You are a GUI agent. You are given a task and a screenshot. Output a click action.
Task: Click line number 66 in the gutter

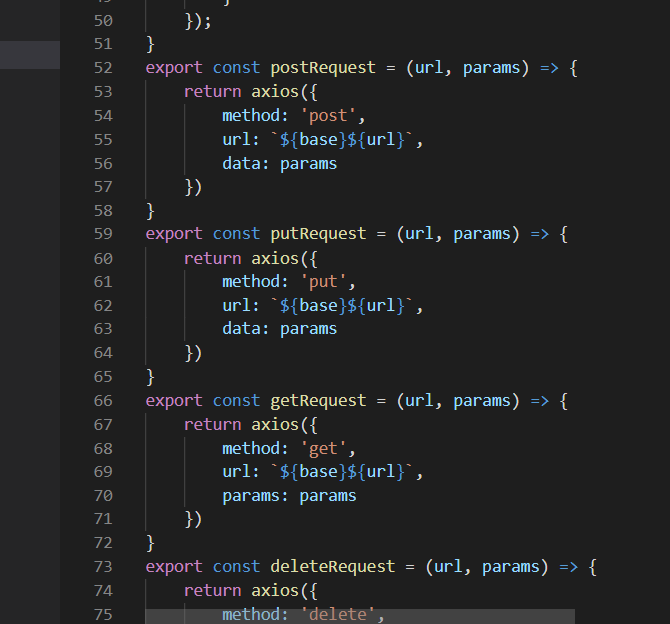103,401
